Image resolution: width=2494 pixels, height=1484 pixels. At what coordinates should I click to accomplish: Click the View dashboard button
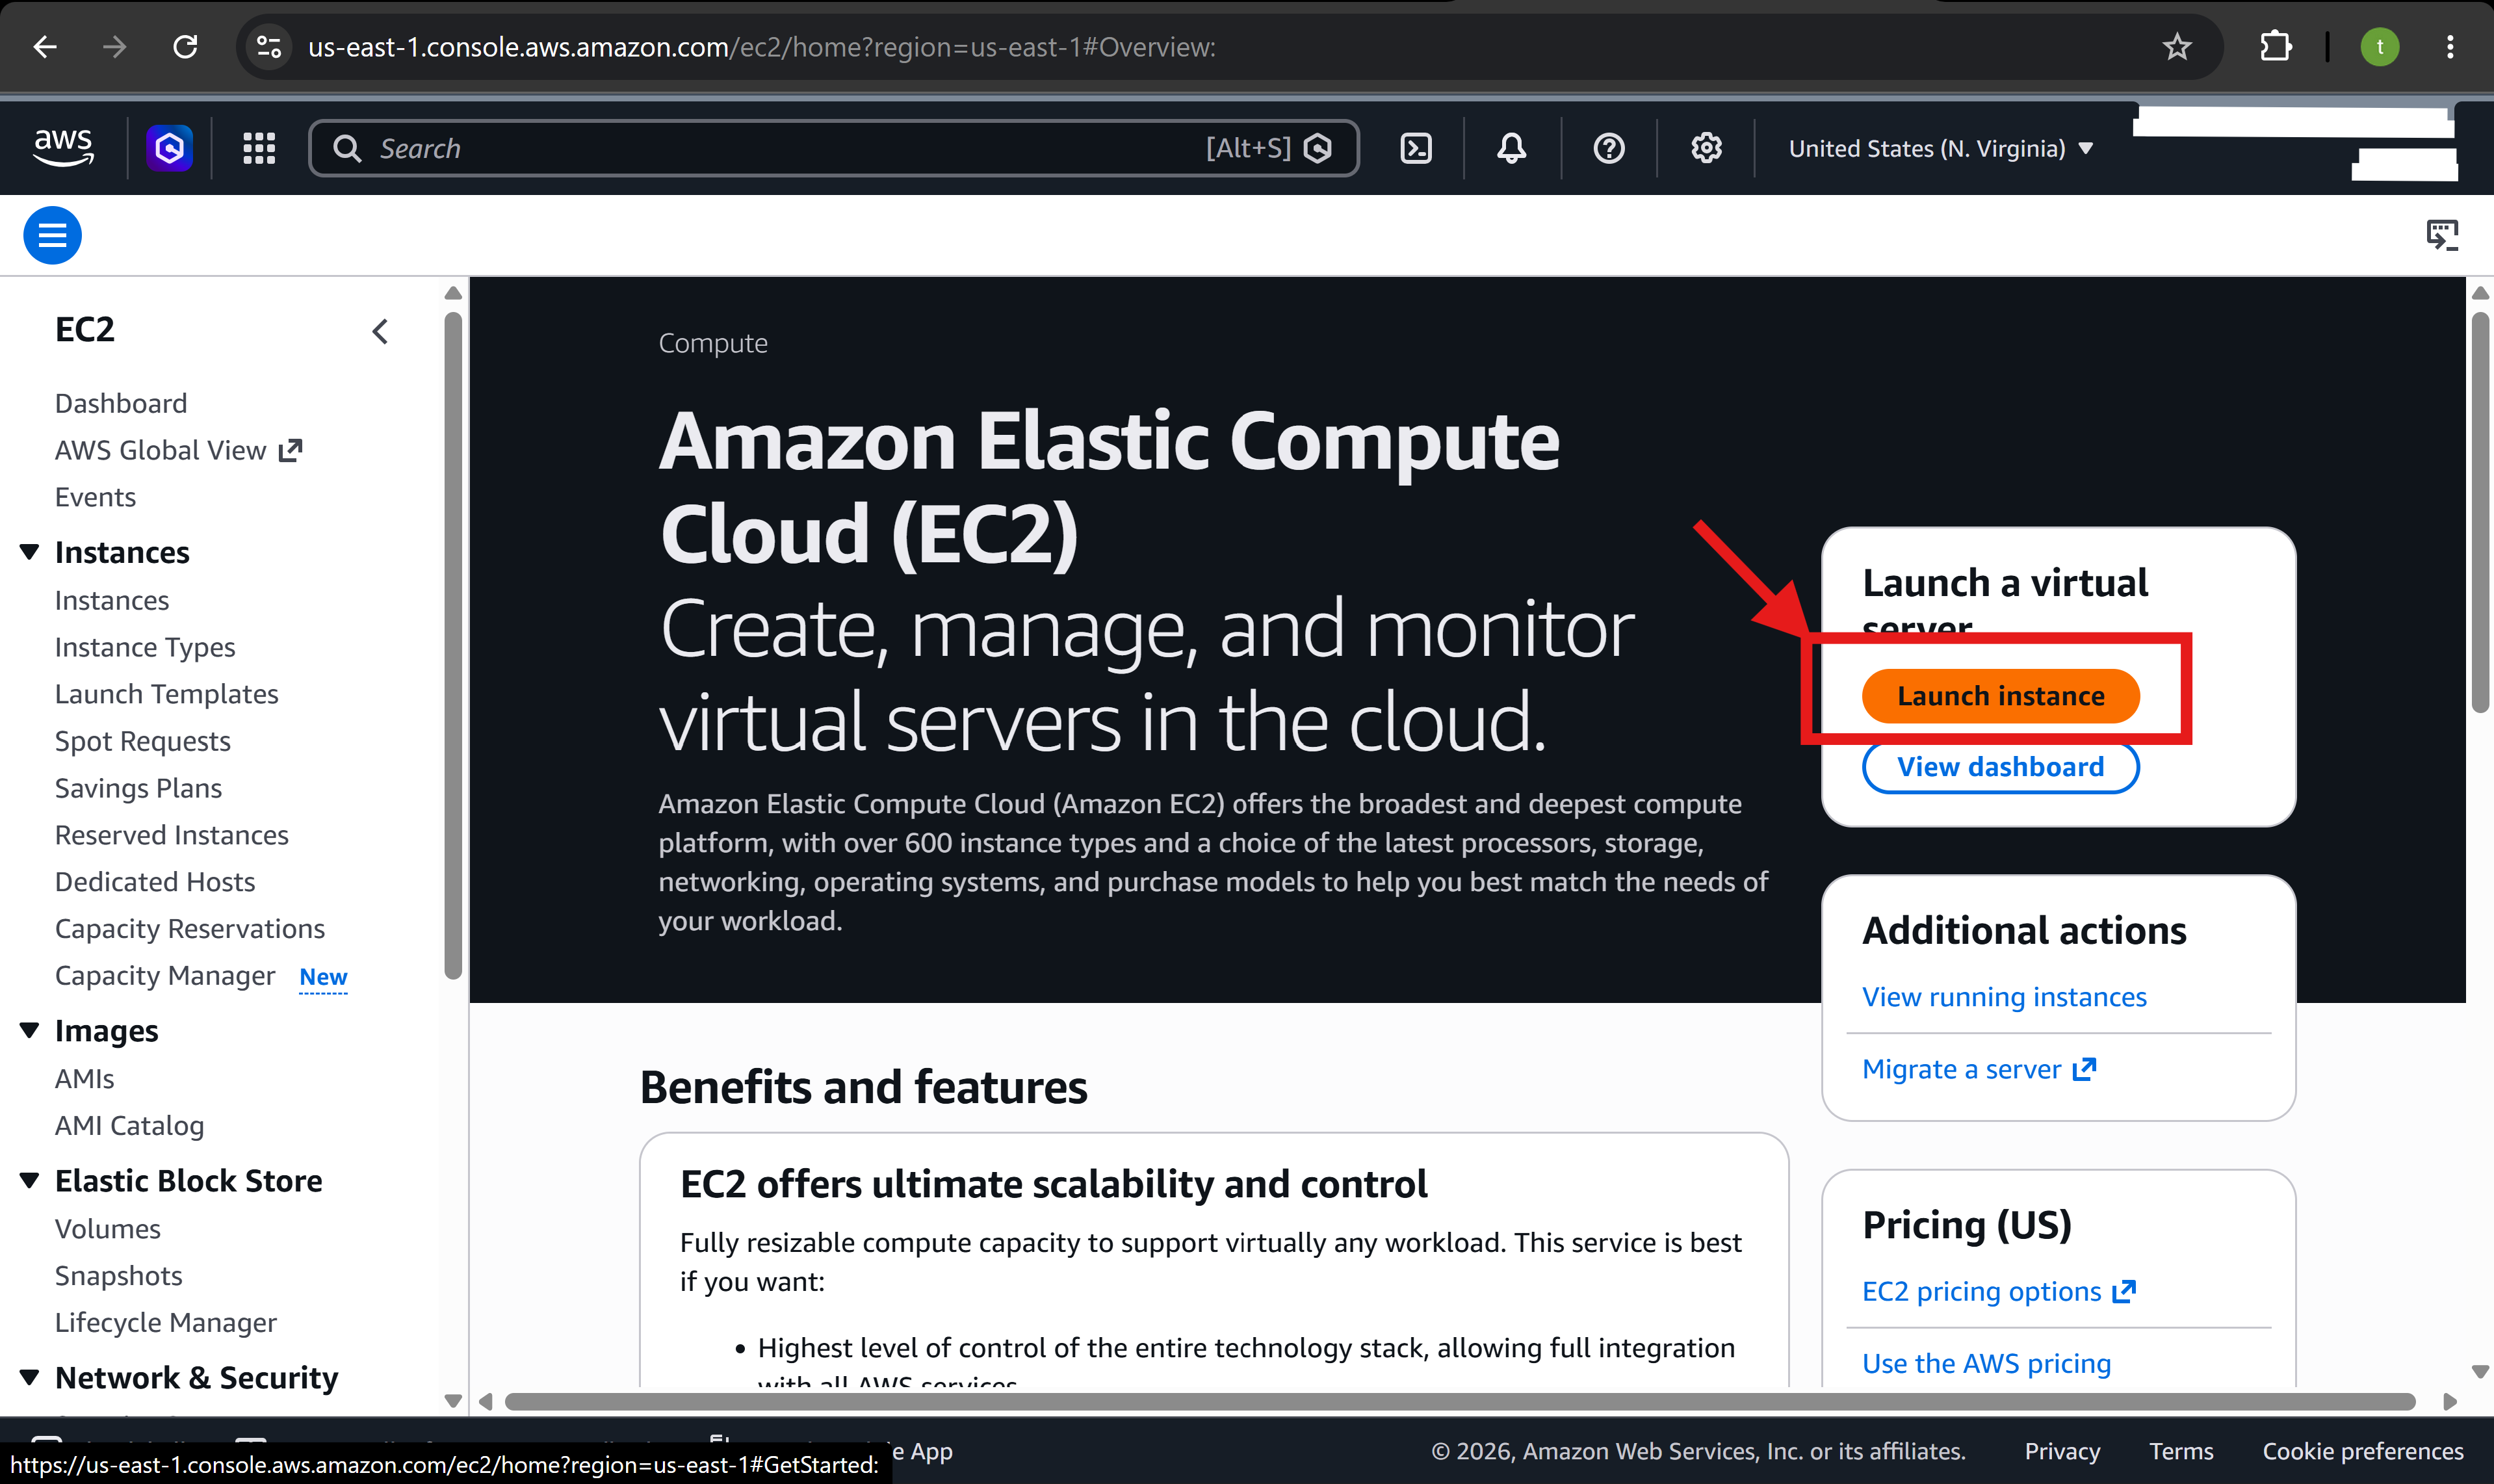click(x=2000, y=767)
